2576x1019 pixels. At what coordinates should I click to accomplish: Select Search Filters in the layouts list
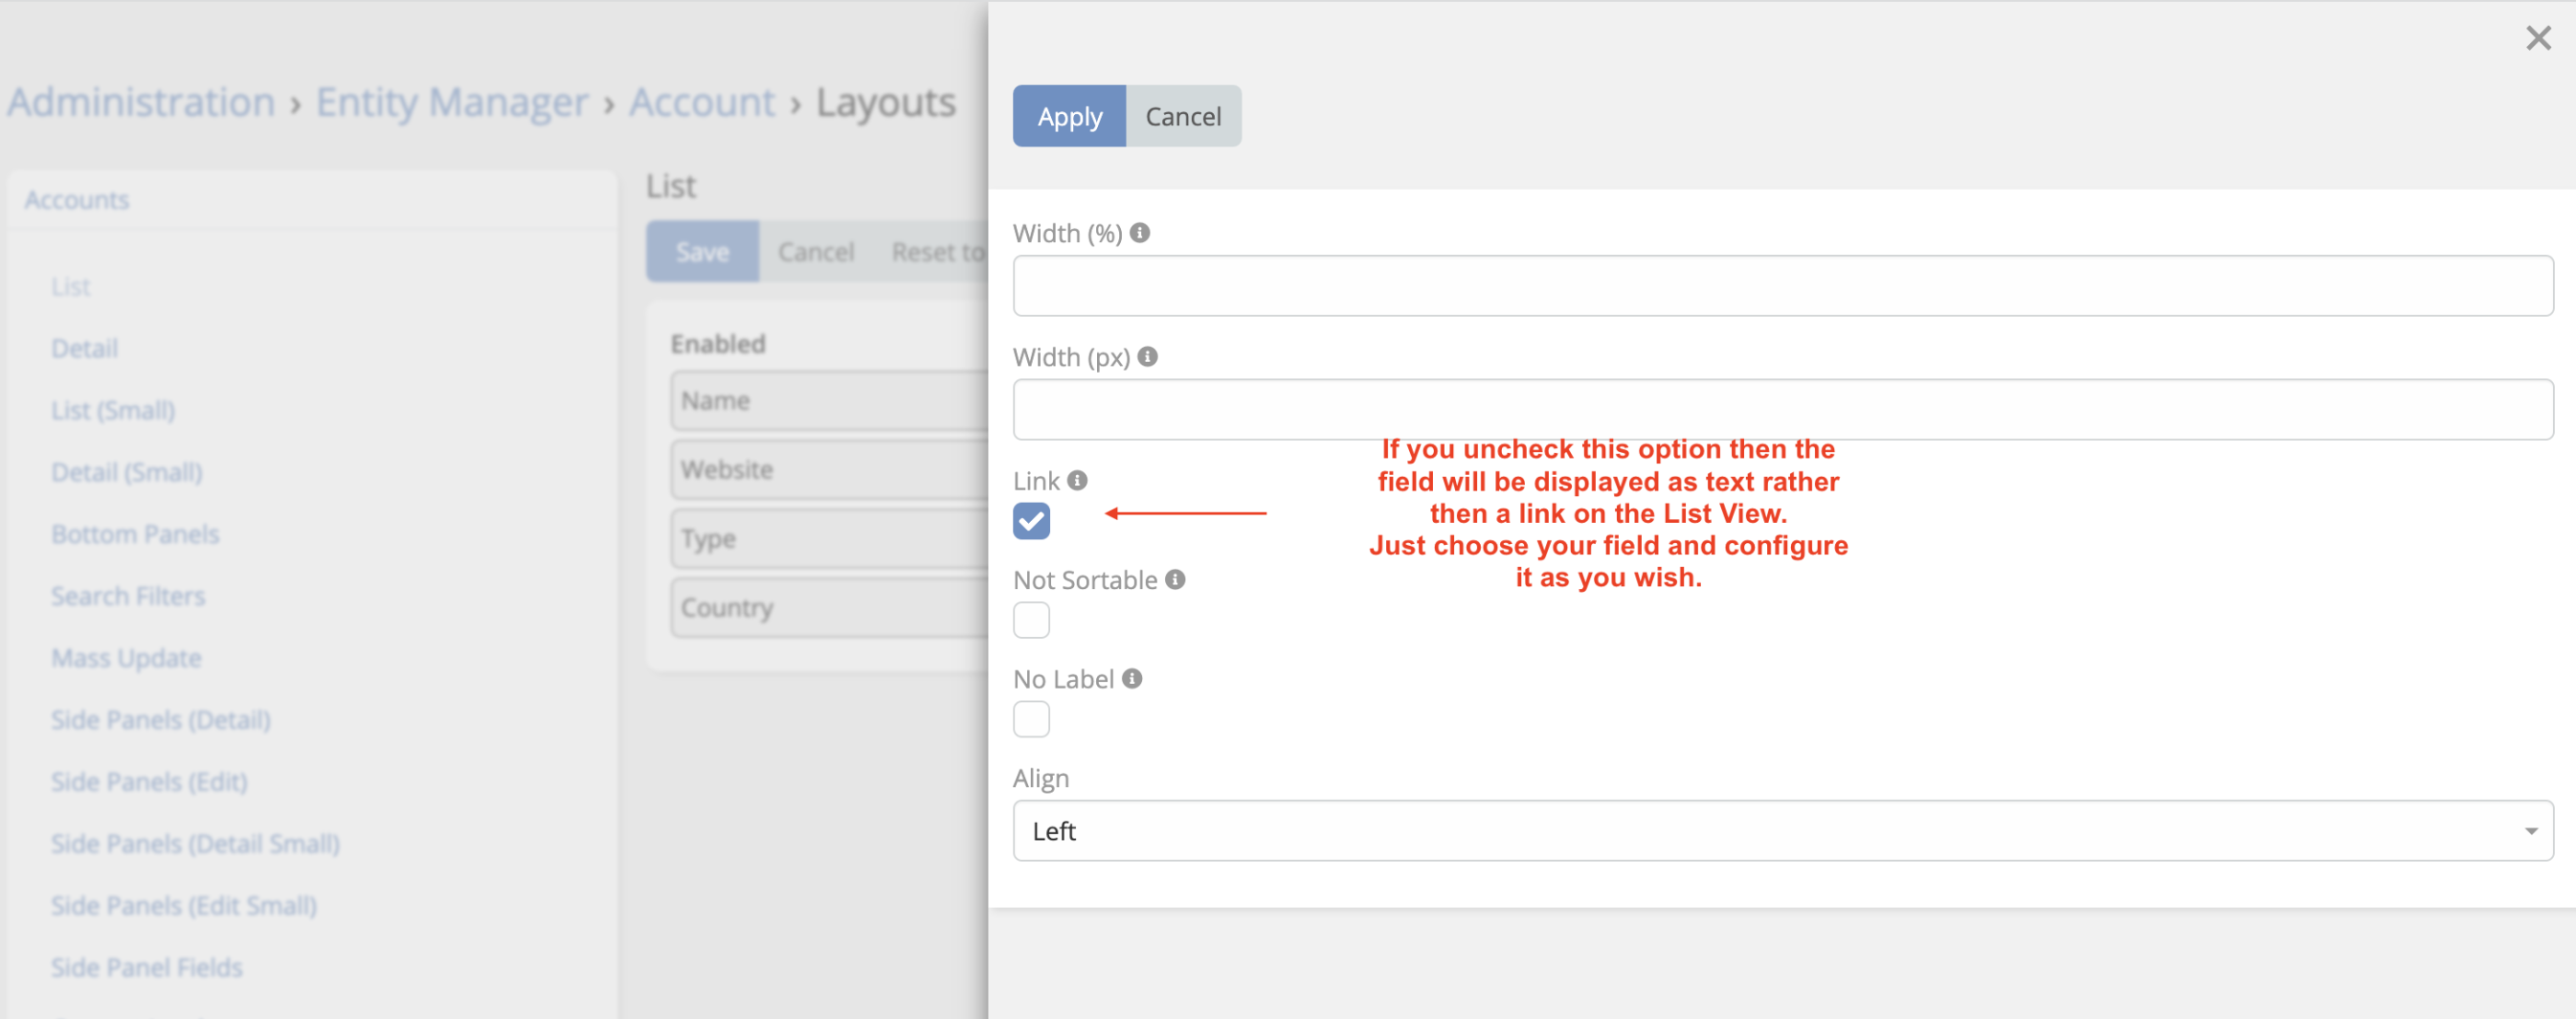coord(128,597)
